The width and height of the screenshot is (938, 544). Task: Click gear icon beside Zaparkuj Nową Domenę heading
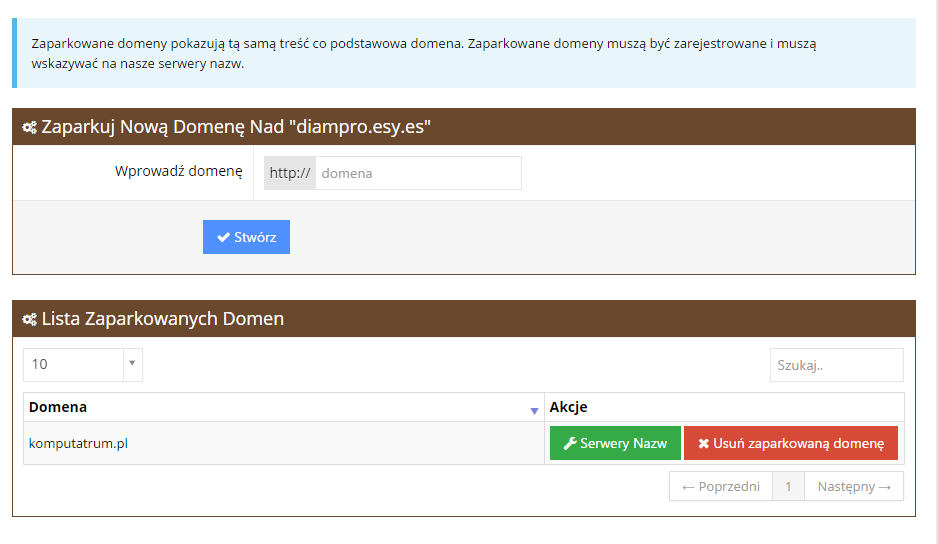29,127
